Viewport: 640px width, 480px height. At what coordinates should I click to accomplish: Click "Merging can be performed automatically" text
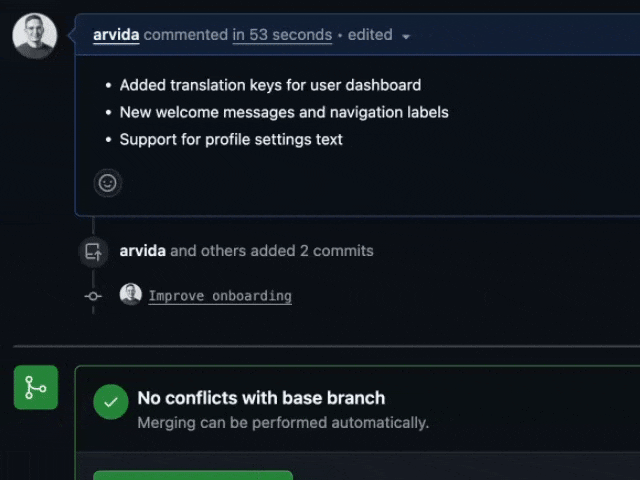coord(283,422)
